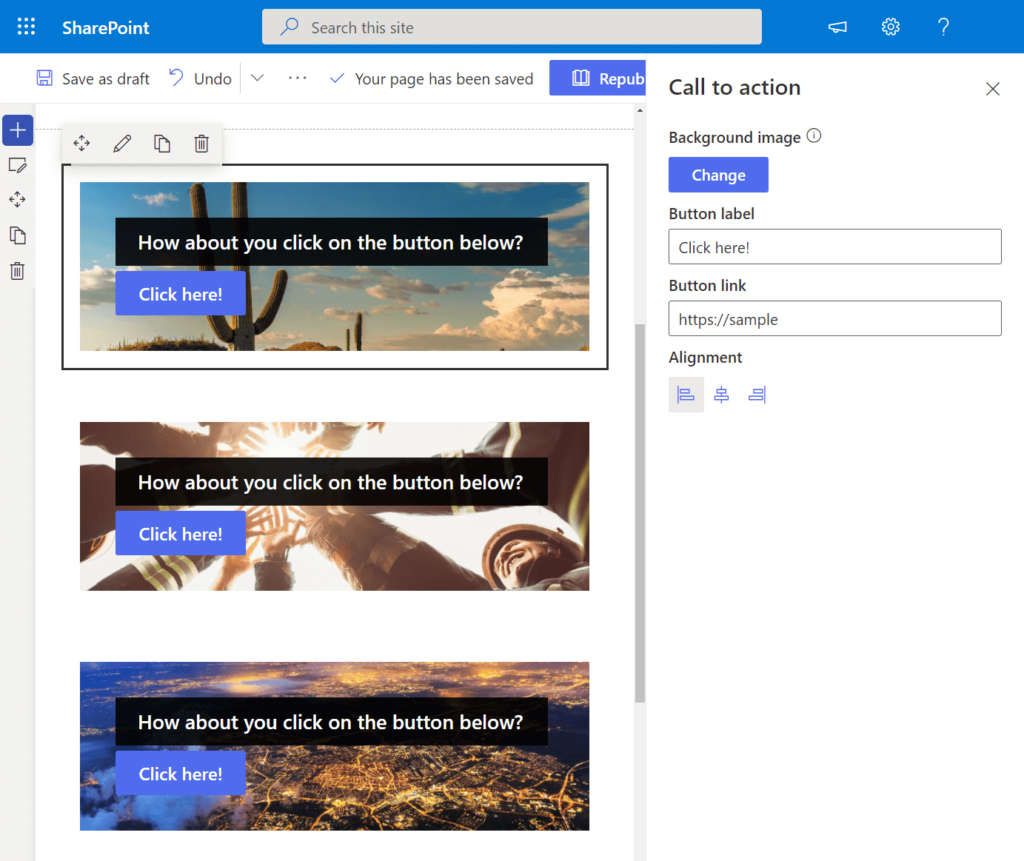Screen dimensions: 1024x861
Task: Click the Delete web part trash icon in floating toolbar
Action: tap(202, 143)
